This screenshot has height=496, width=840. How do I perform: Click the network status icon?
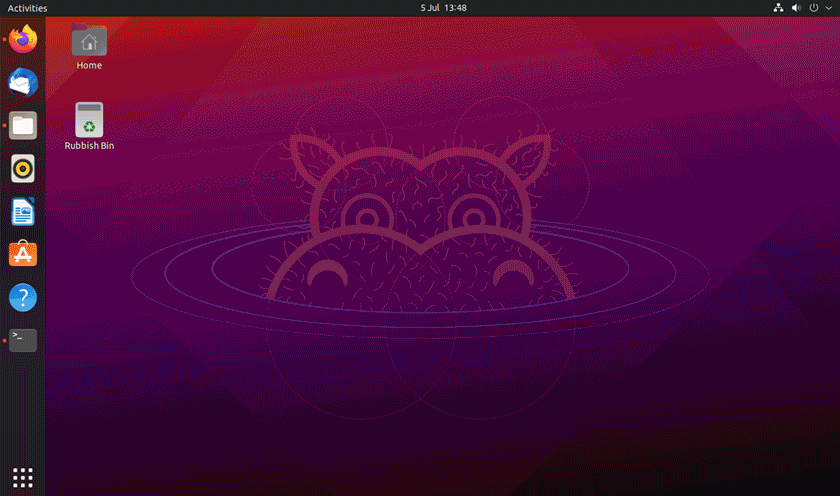click(778, 8)
